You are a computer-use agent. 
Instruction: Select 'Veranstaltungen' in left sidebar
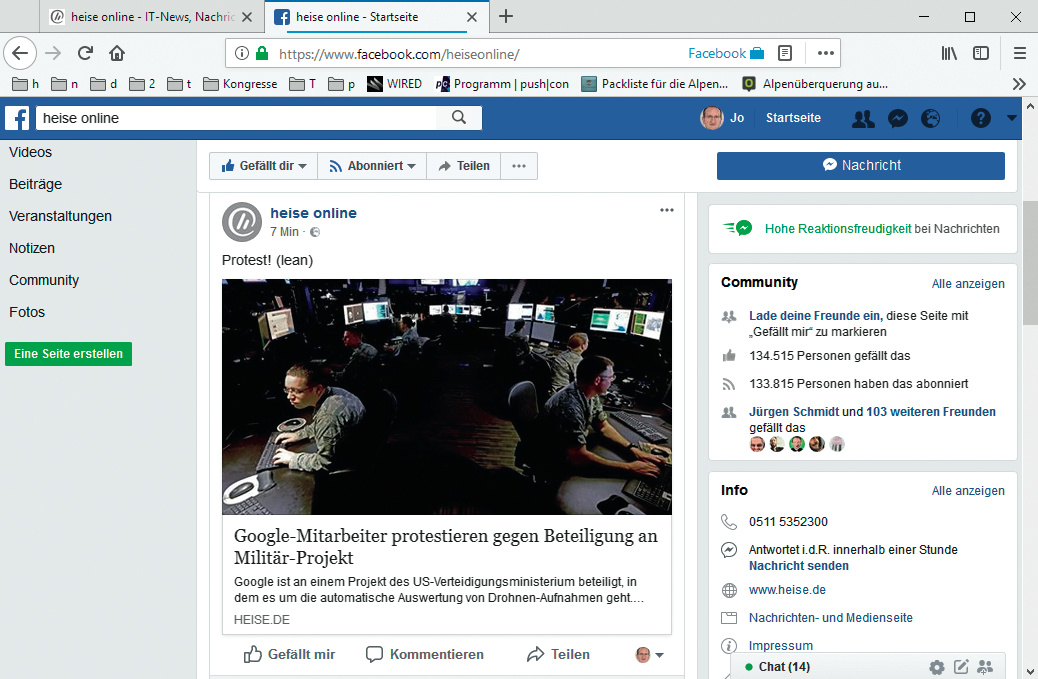pos(60,216)
